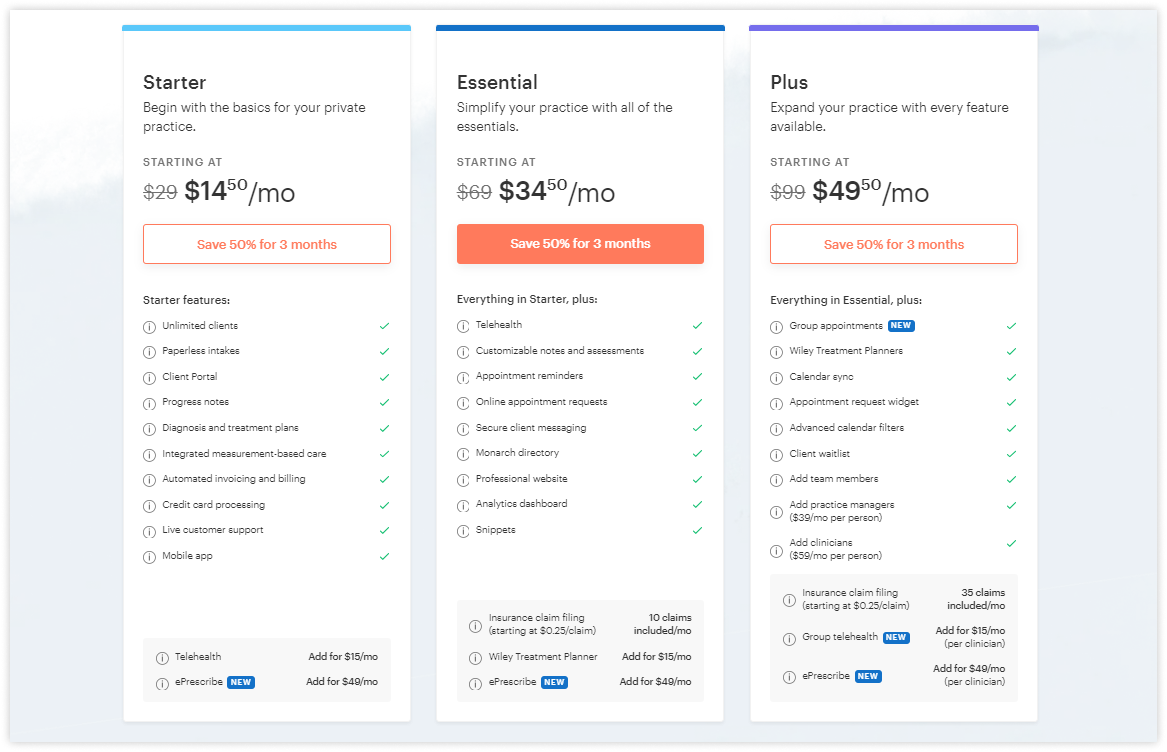The width and height of the screenshot is (1167, 752).
Task: Open the info icon for Wiley Treatment Planners
Action: click(776, 352)
